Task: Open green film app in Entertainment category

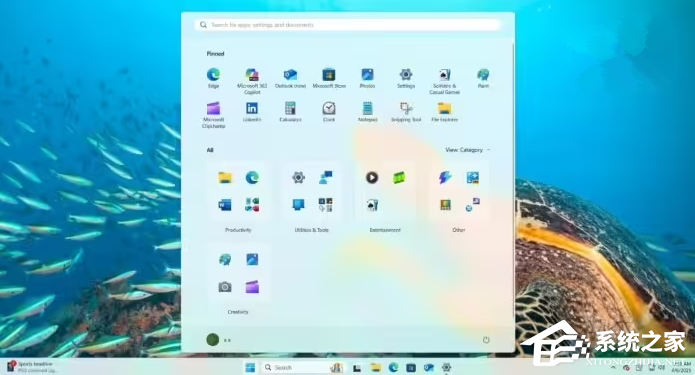Action: pos(399,177)
